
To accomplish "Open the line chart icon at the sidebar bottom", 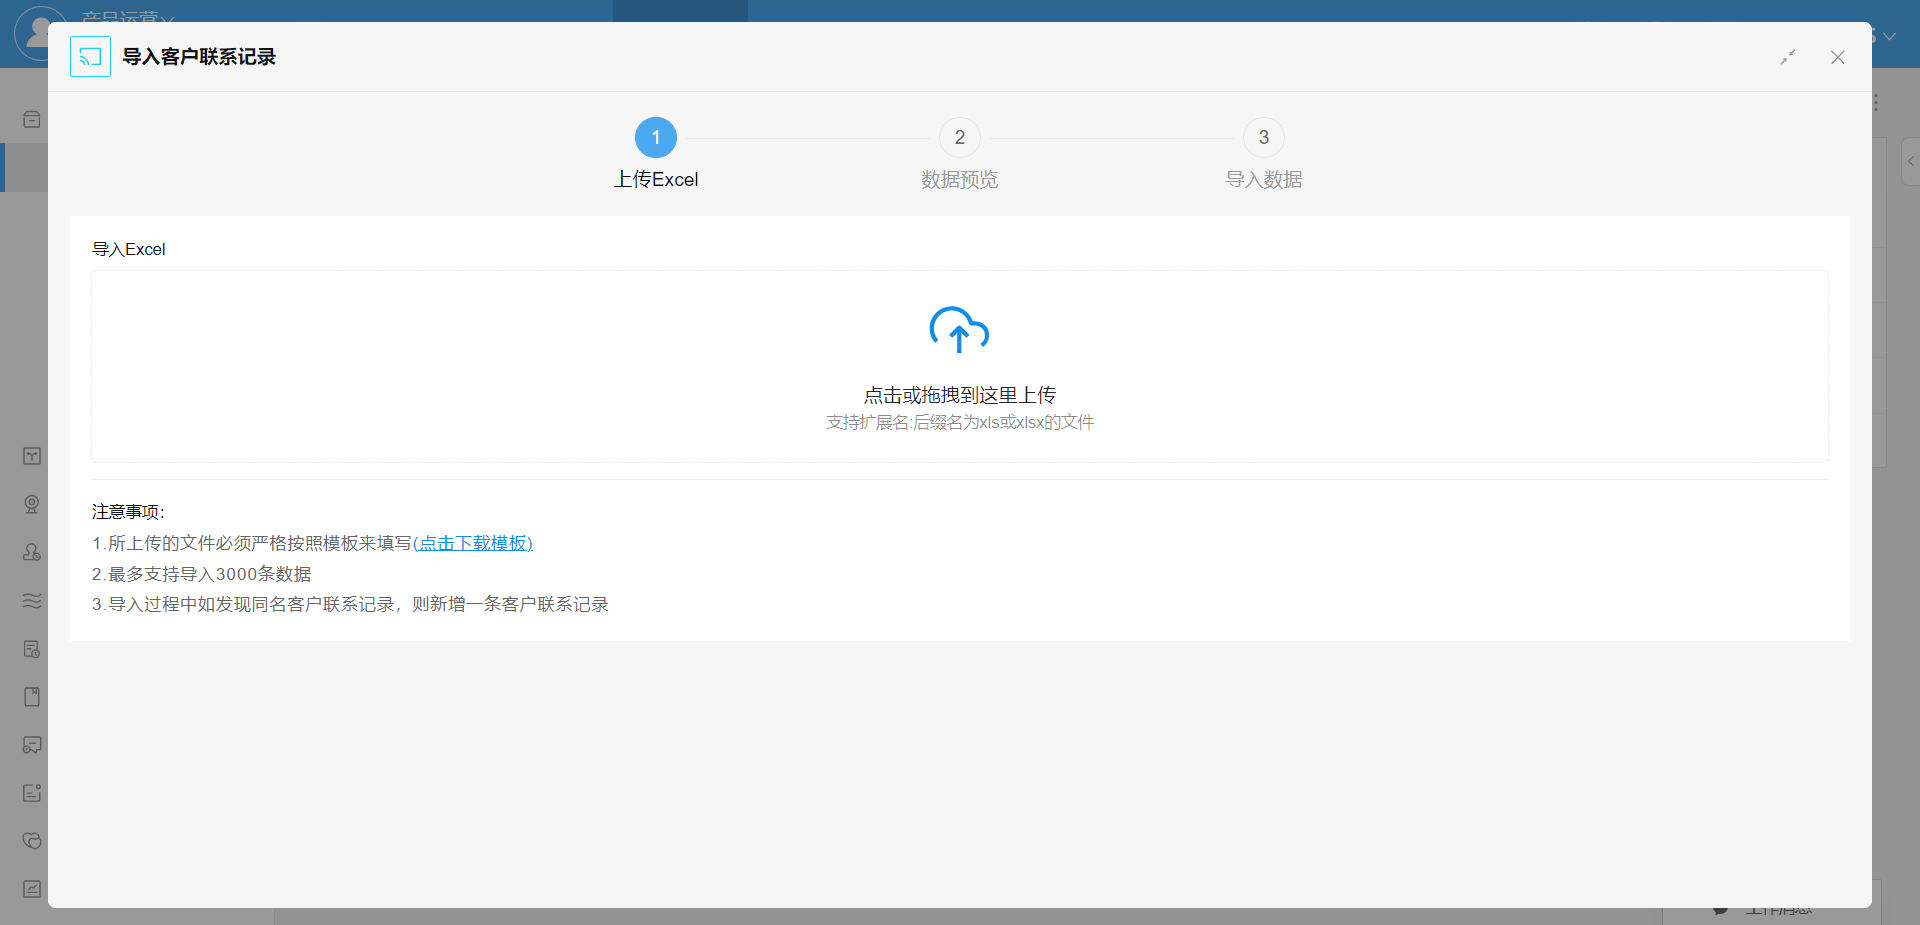I will pos(32,889).
